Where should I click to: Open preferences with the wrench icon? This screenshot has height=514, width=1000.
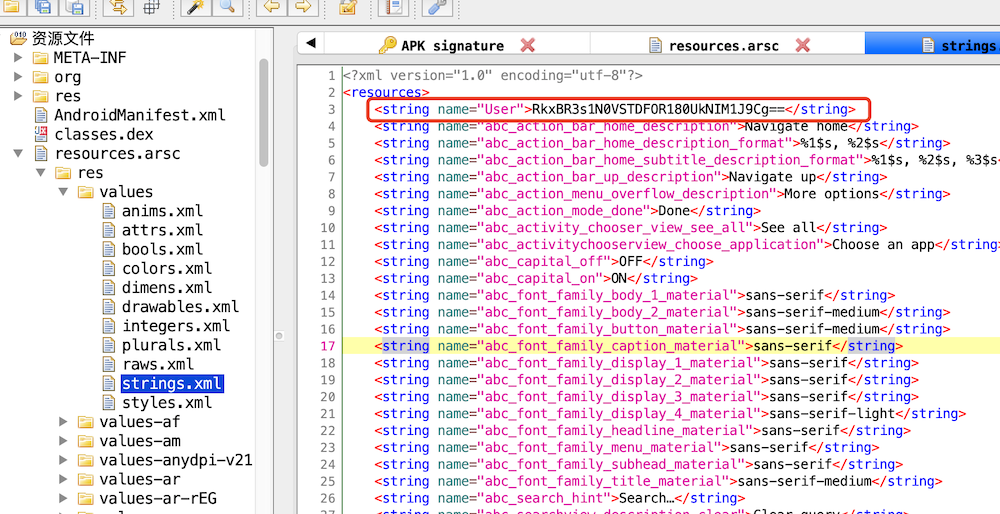tap(437, 6)
